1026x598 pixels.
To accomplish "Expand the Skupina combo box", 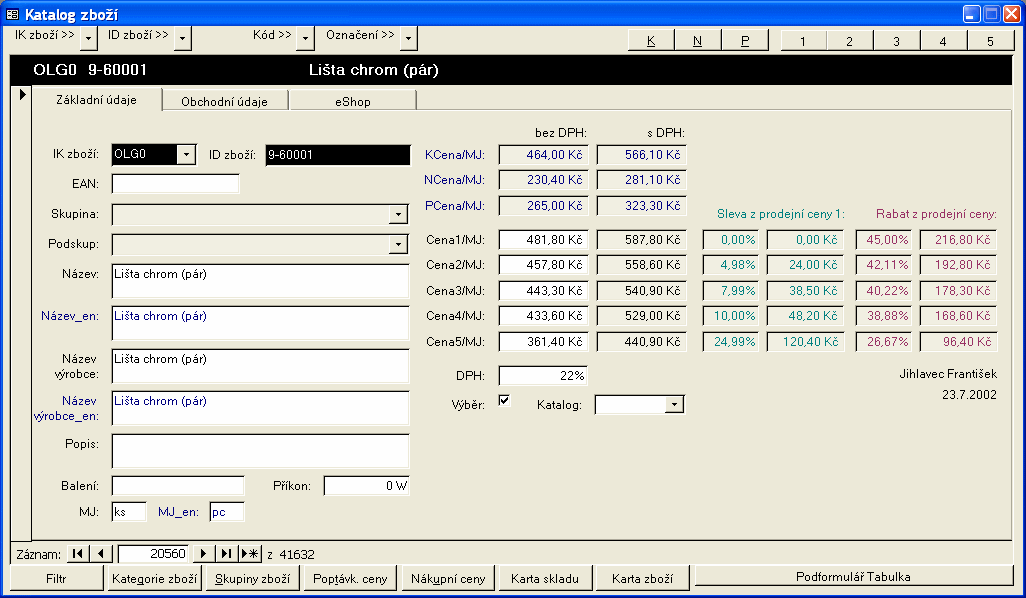I will point(399,215).
